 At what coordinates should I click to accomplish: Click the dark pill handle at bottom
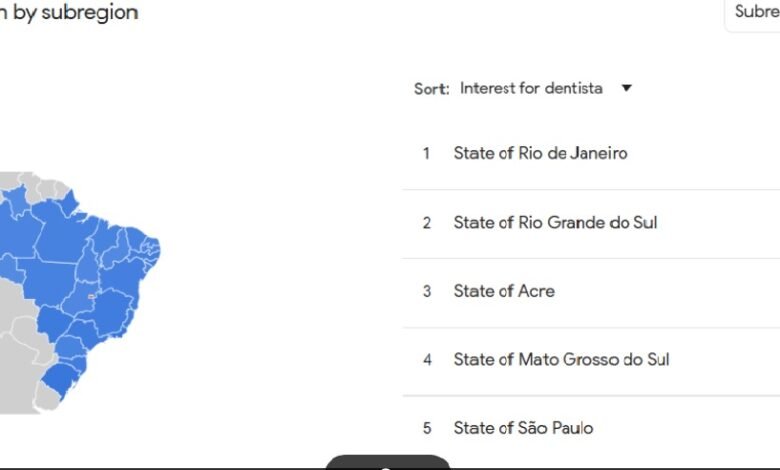[x=388, y=464]
